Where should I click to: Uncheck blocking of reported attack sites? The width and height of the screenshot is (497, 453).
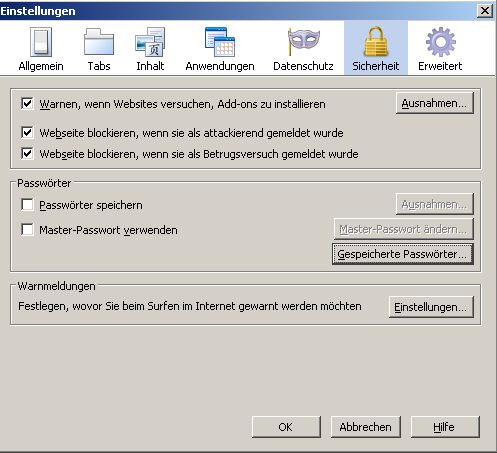point(27,132)
